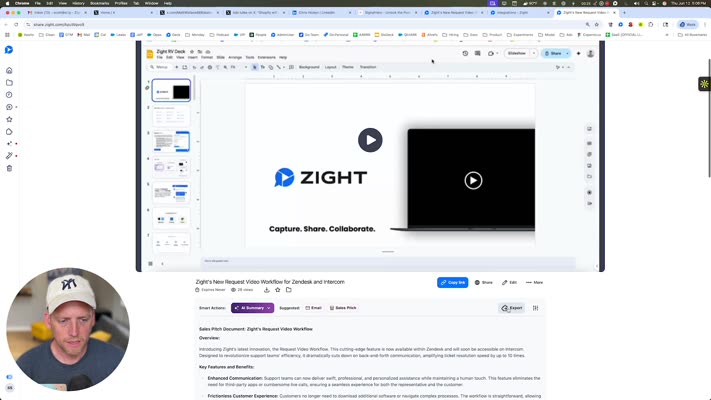711x400 pixels.
Task: Click the download icon under the video title
Action: coord(267,290)
